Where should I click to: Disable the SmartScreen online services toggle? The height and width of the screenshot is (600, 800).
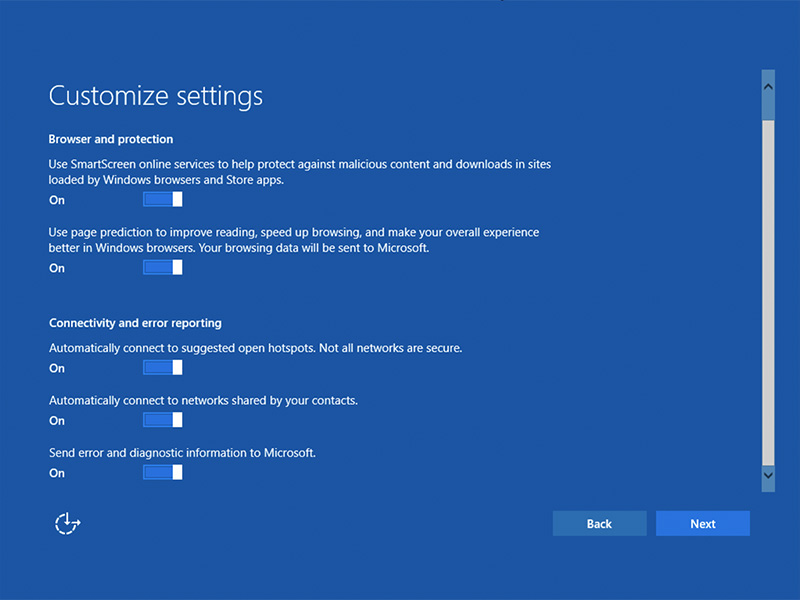[162, 200]
